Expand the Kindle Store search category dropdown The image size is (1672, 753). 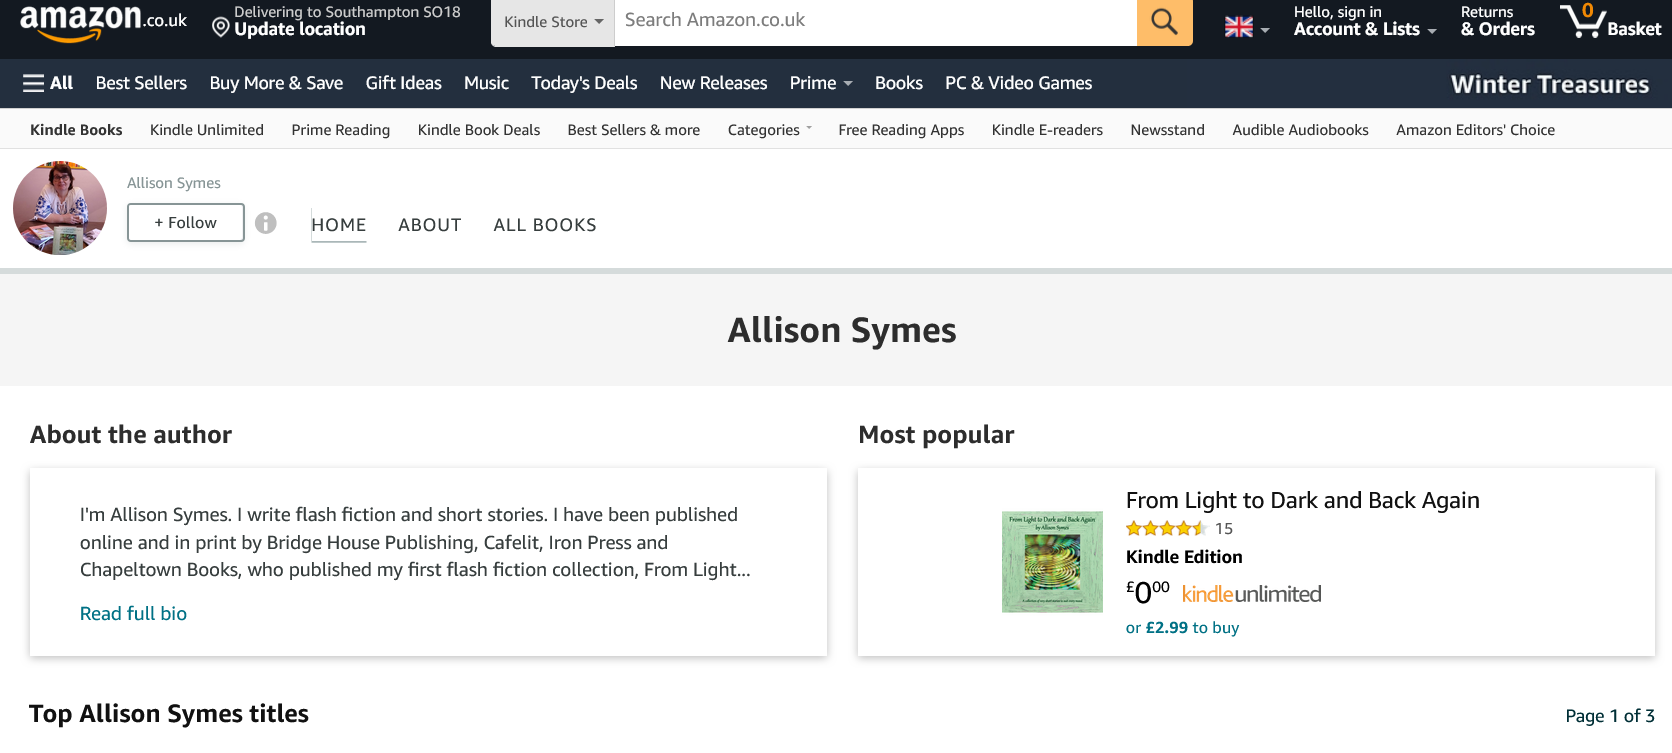click(553, 22)
